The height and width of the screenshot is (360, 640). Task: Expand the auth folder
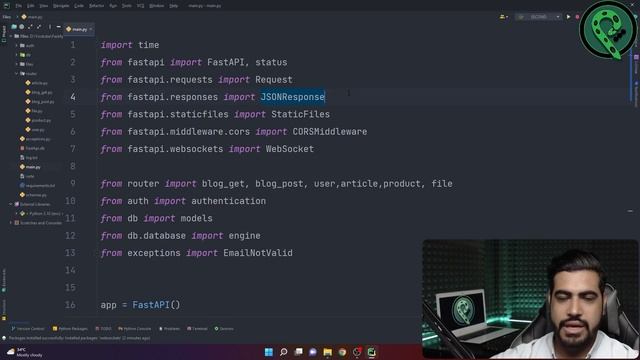coord(17,46)
